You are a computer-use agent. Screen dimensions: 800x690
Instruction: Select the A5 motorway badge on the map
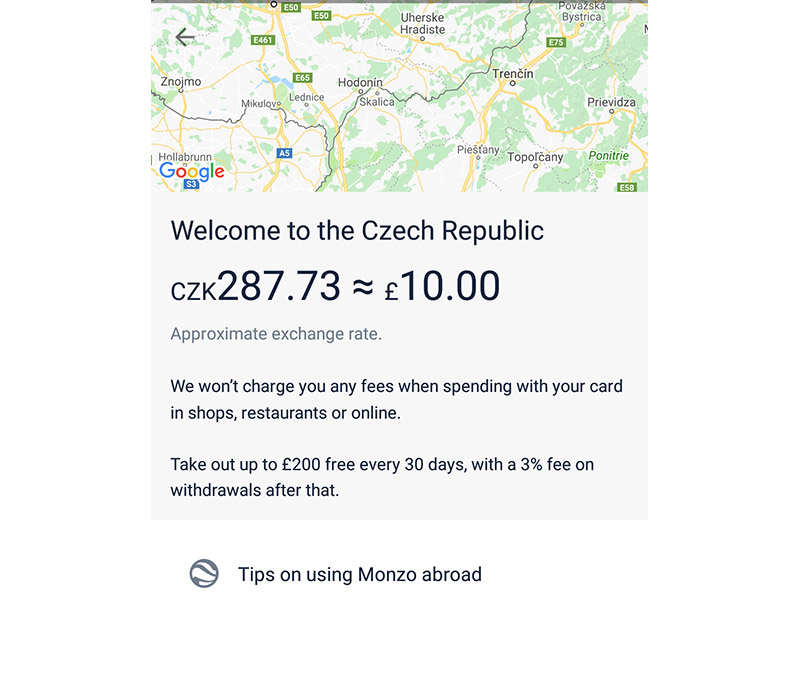tap(285, 153)
